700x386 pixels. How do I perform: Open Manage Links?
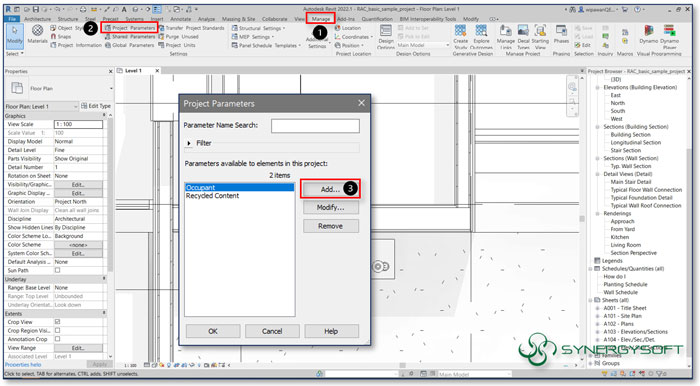[505, 37]
